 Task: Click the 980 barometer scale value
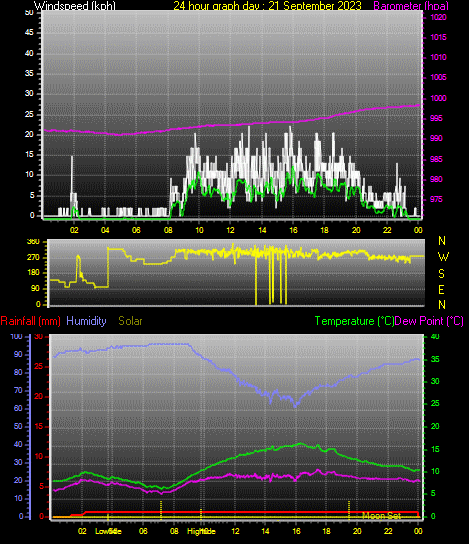coord(436,179)
